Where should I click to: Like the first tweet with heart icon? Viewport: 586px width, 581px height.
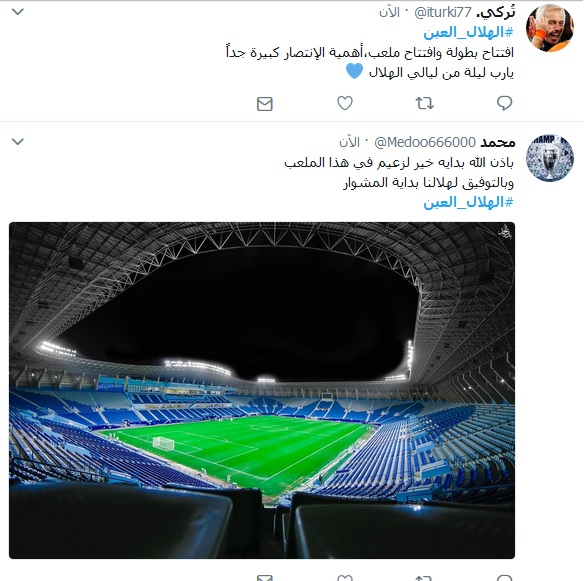click(345, 103)
